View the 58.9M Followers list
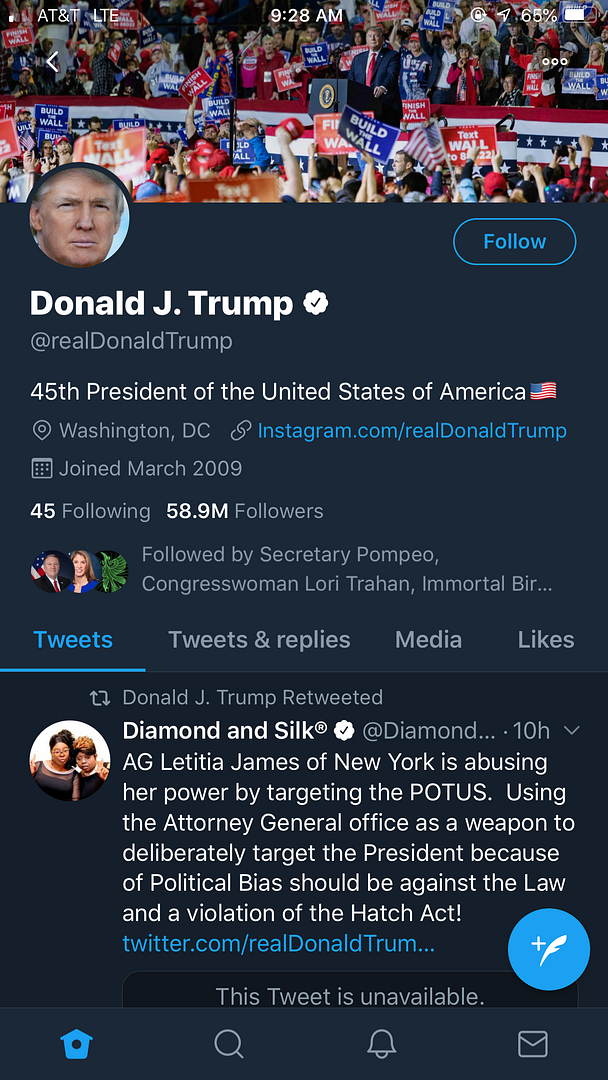 pyautogui.click(x=245, y=511)
